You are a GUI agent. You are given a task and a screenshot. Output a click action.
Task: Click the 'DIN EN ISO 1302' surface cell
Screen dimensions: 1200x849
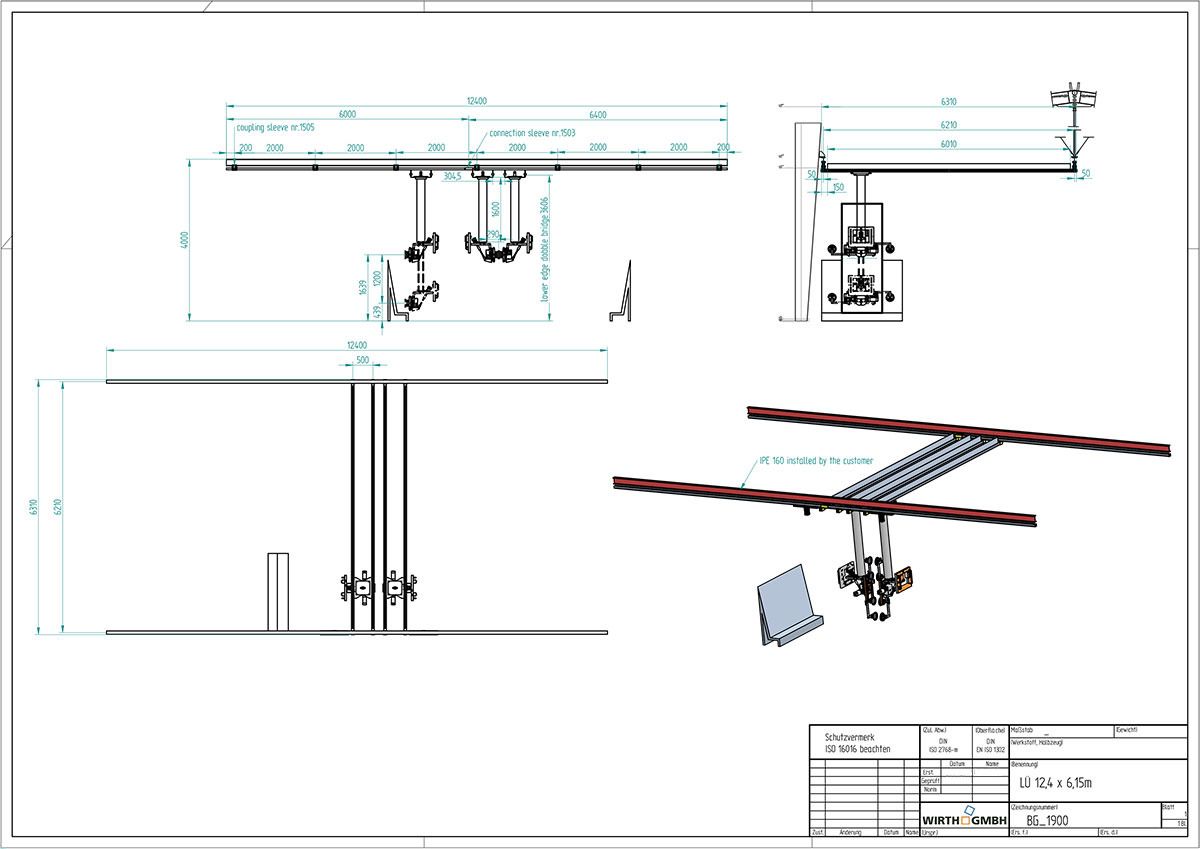coord(990,745)
